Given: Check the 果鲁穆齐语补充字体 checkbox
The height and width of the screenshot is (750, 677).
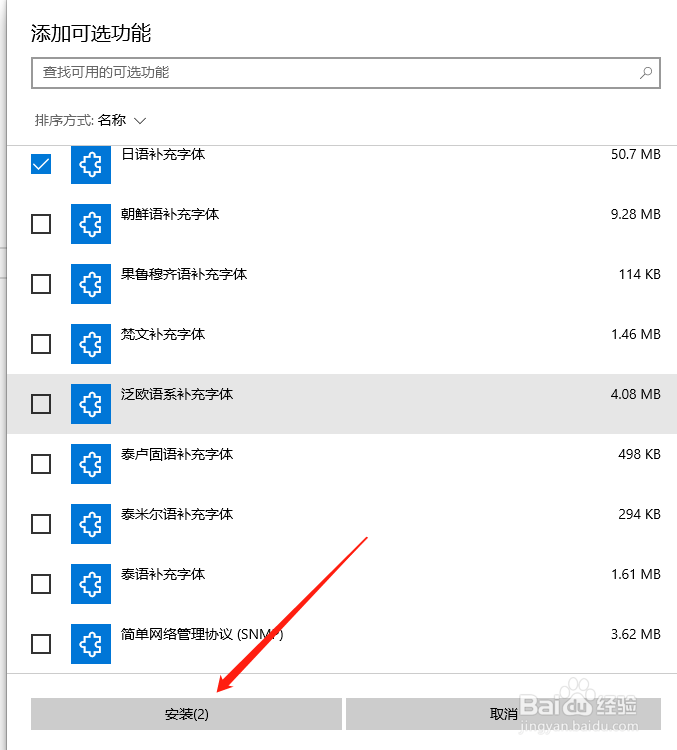Looking at the screenshot, I should click(41, 284).
